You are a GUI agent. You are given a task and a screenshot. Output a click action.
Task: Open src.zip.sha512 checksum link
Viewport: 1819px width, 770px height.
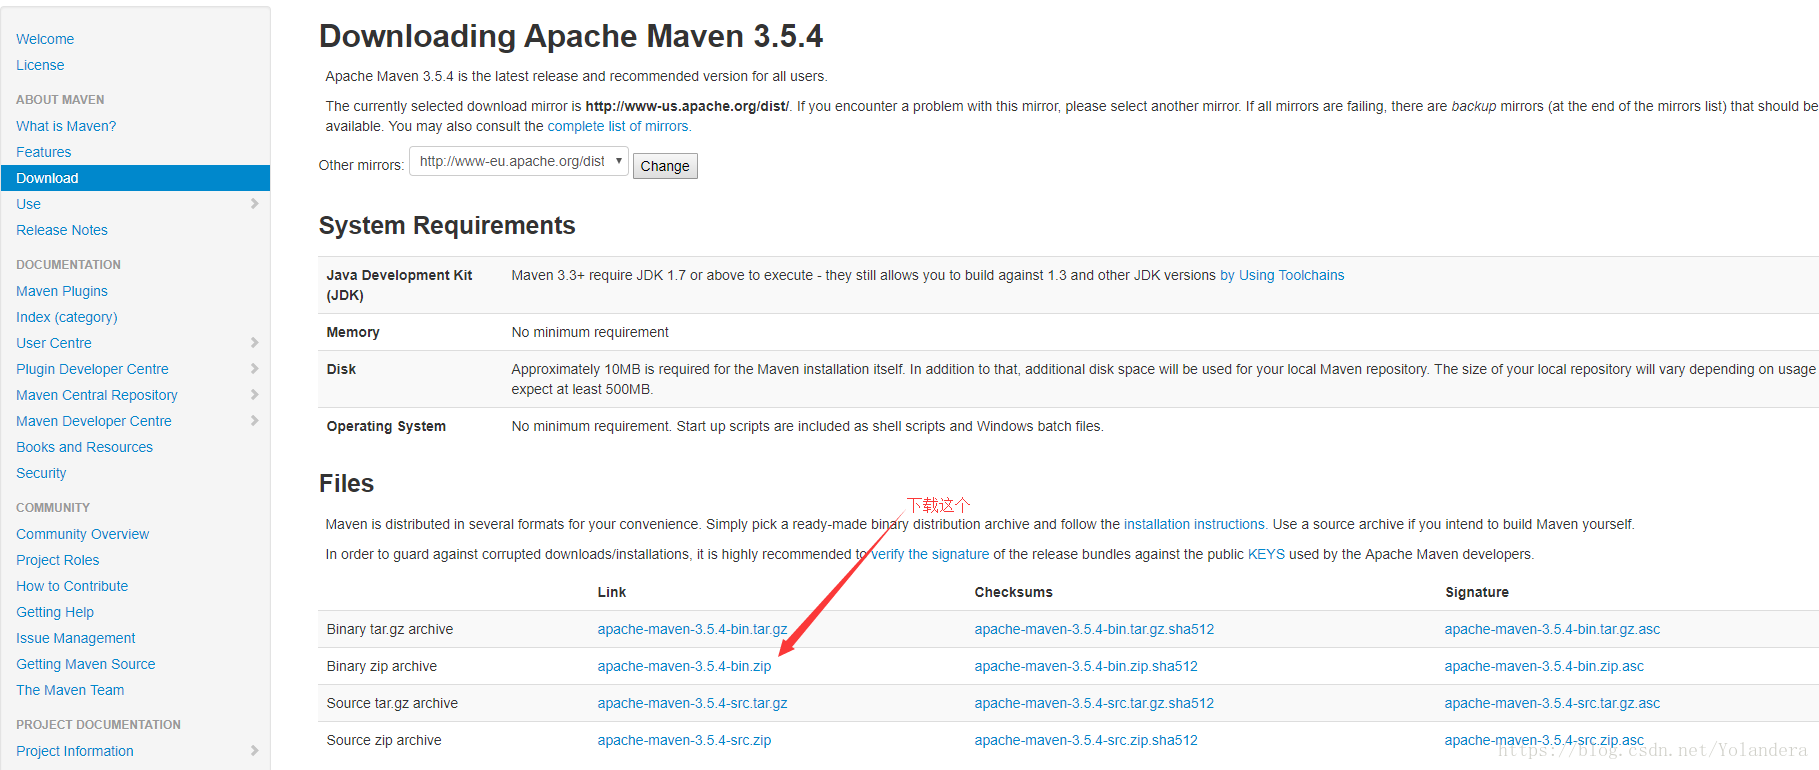point(1086,740)
